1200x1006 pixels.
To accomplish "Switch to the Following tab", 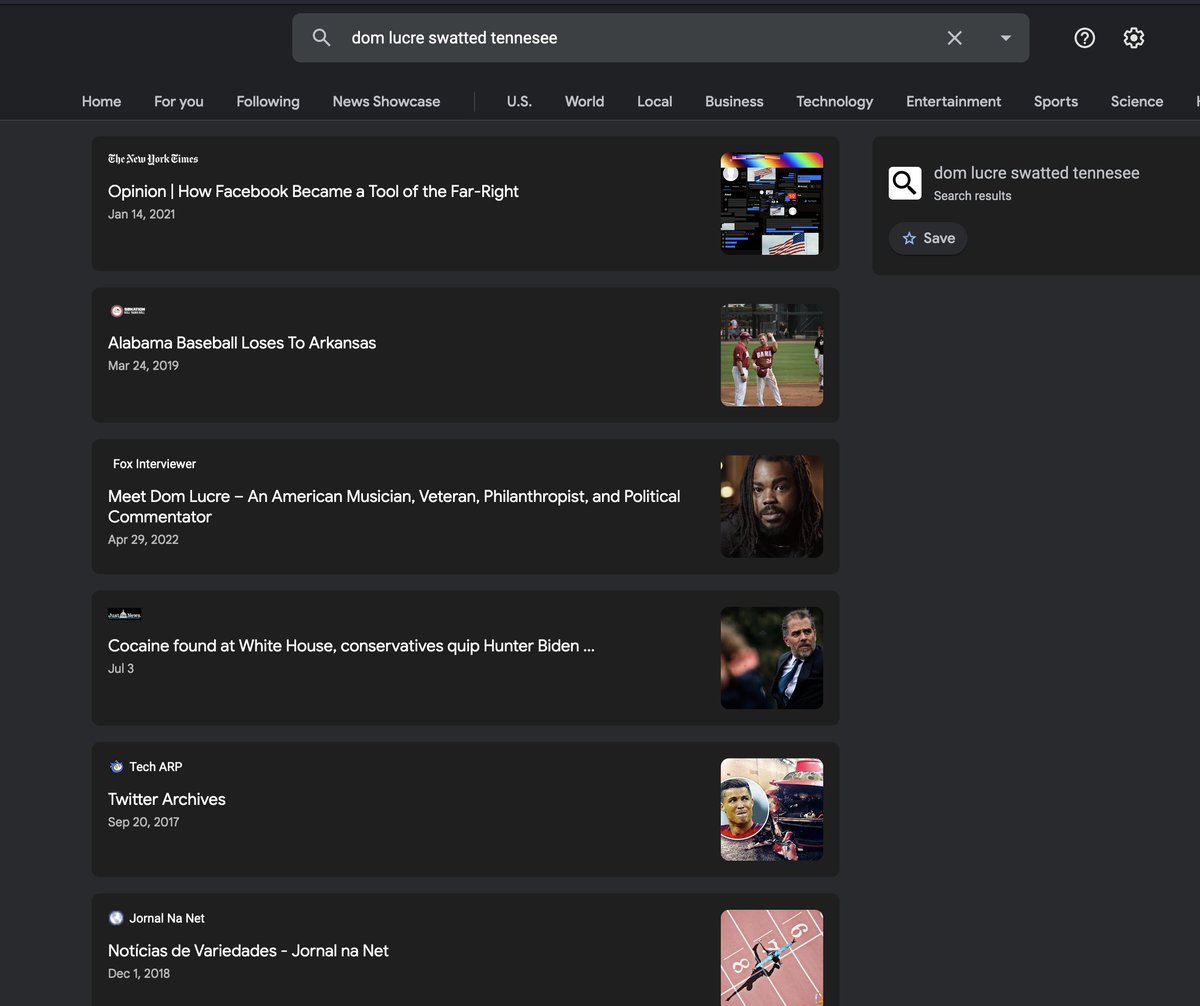I will (268, 101).
